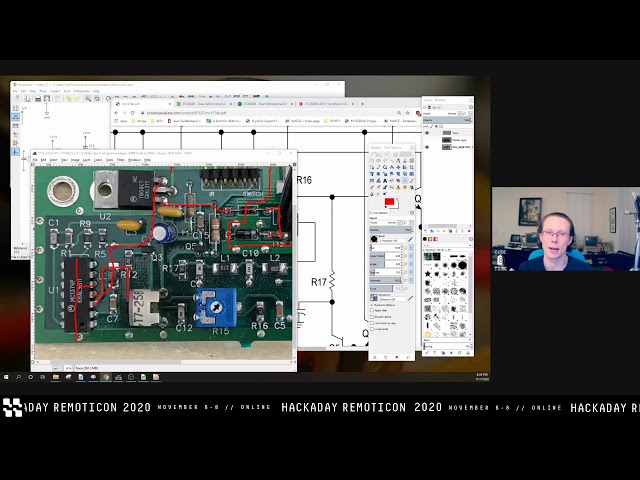This screenshot has width=640, height=480.
Task: Open the Apps bookmark in Chrome
Action: 120,121
